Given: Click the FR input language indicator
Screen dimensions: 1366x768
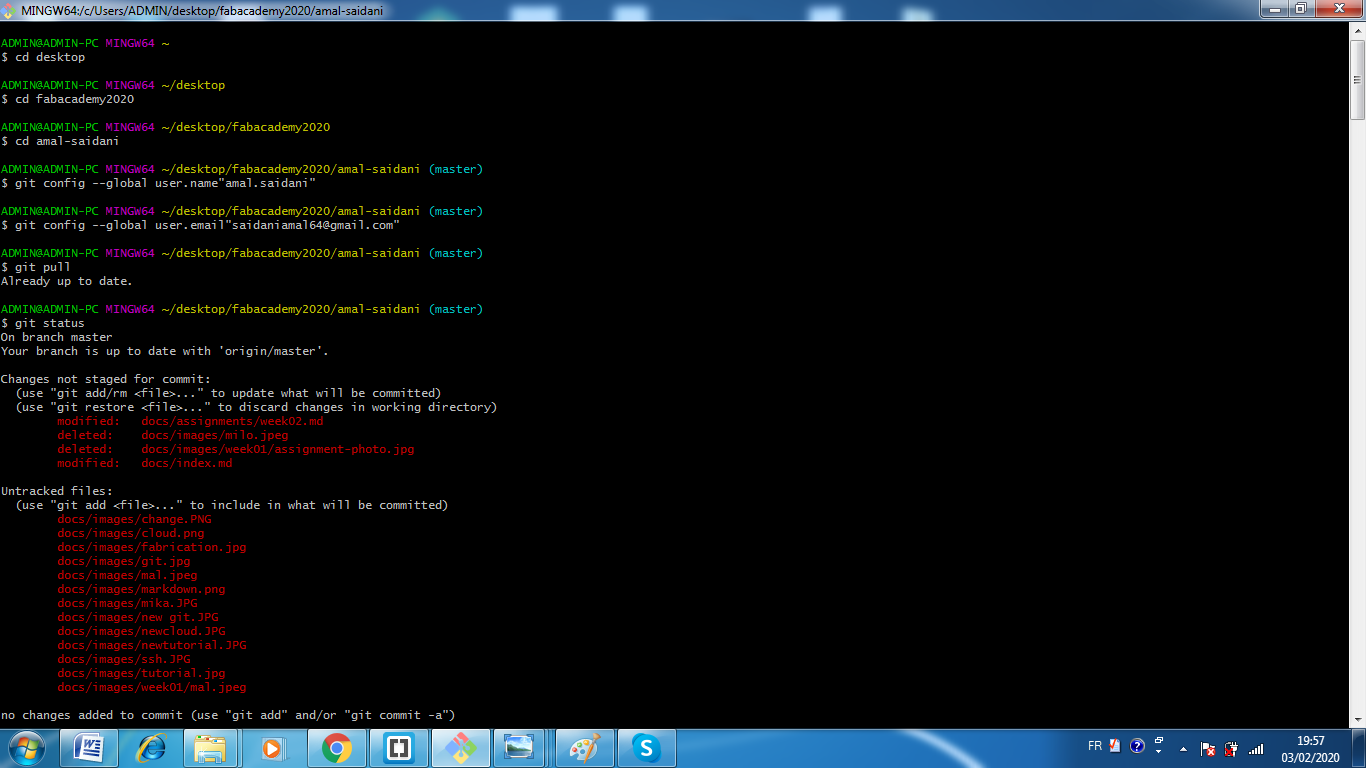Looking at the screenshot, I should [1095, 746].
